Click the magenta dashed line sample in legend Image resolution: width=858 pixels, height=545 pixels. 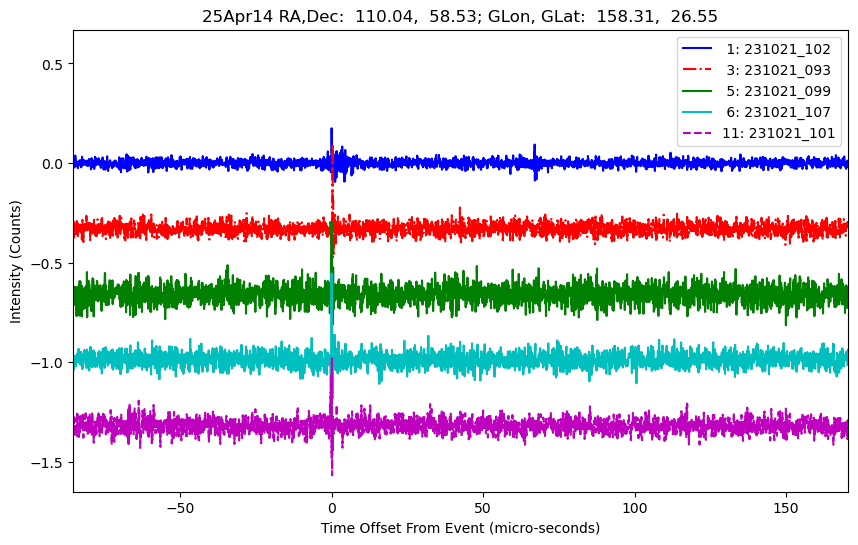tap(697, 133)
